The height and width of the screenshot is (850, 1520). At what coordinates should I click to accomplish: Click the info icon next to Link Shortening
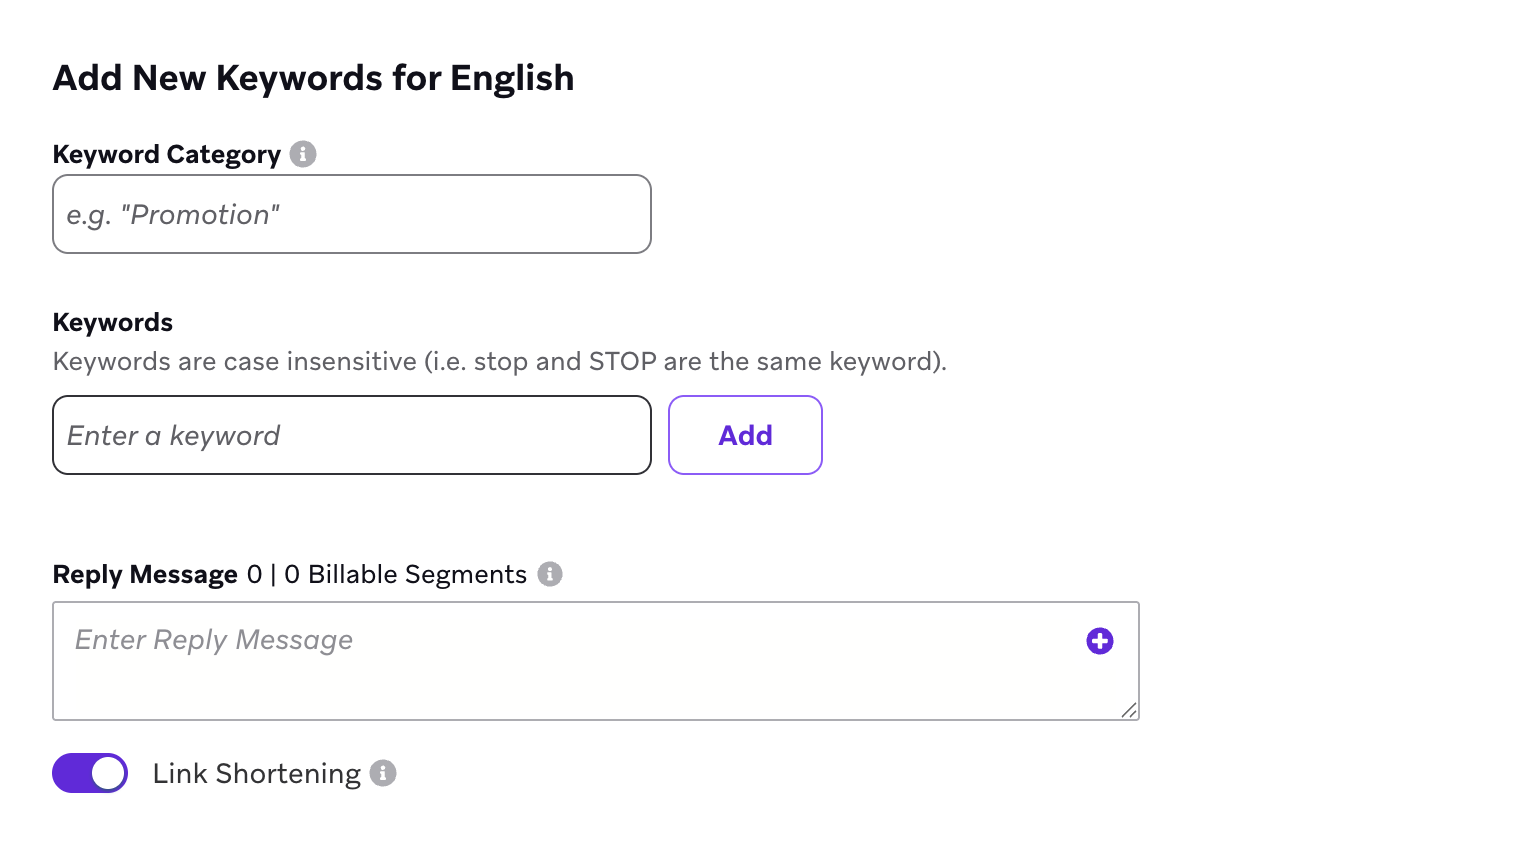point(383,773)
